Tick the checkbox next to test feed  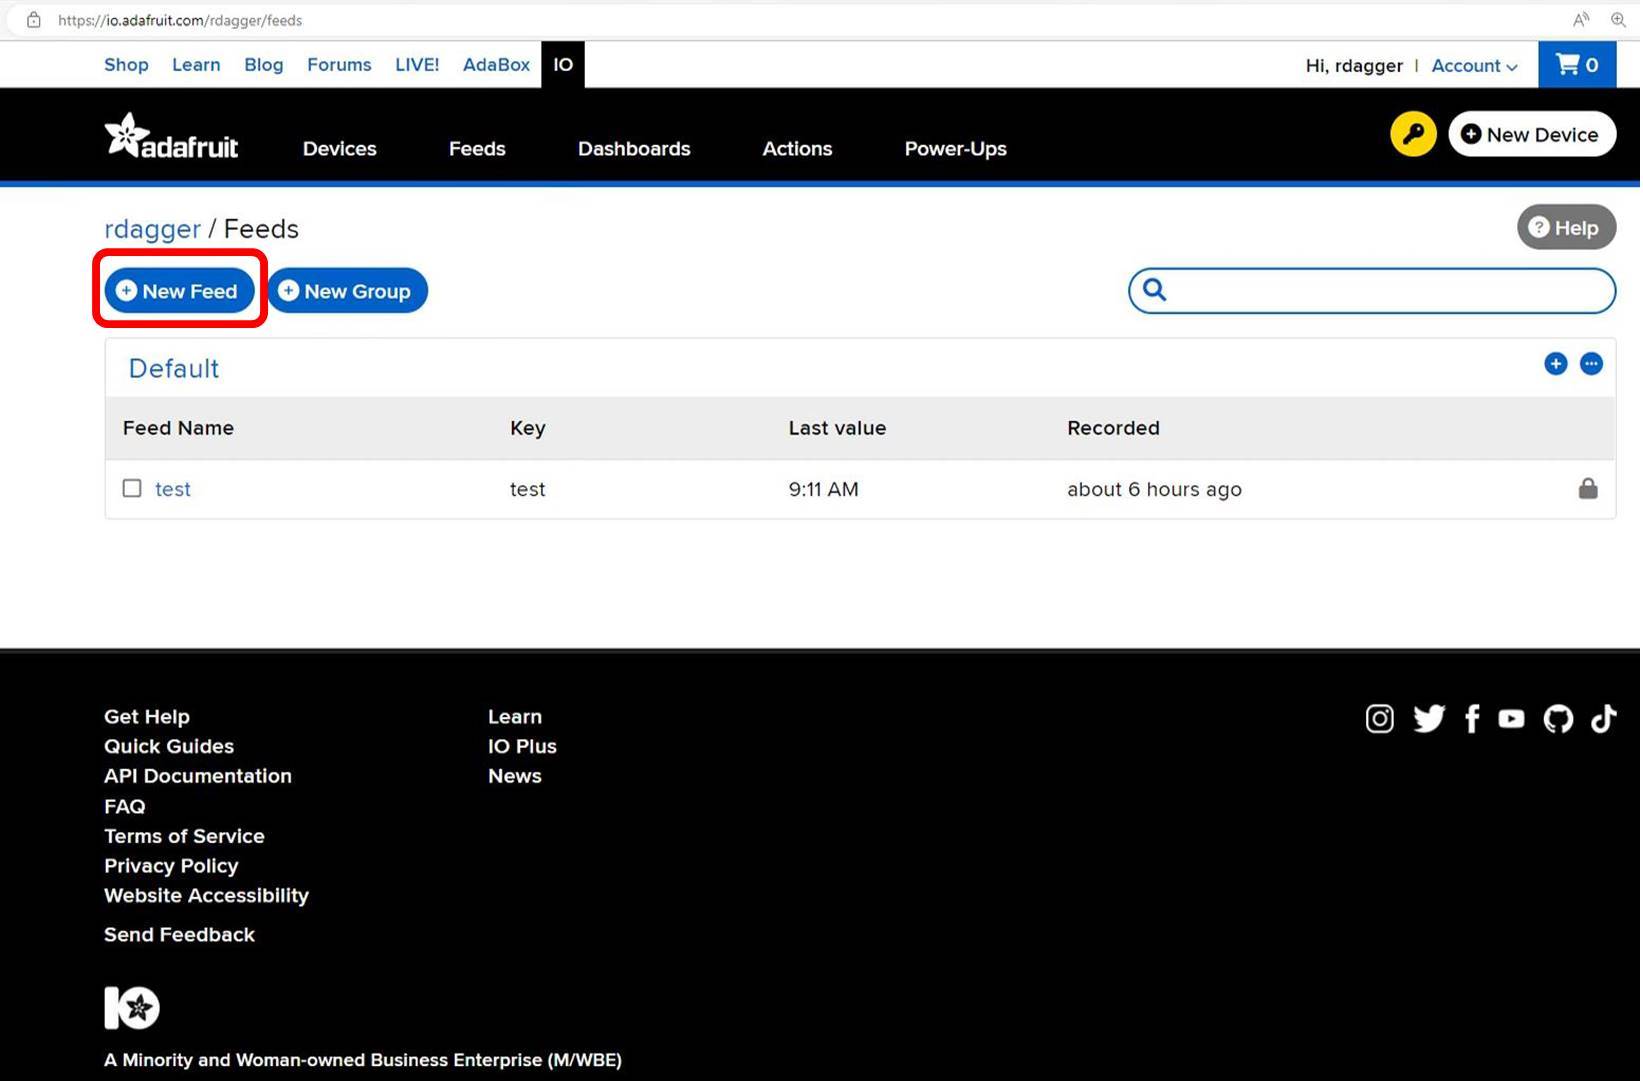(132, 489)
